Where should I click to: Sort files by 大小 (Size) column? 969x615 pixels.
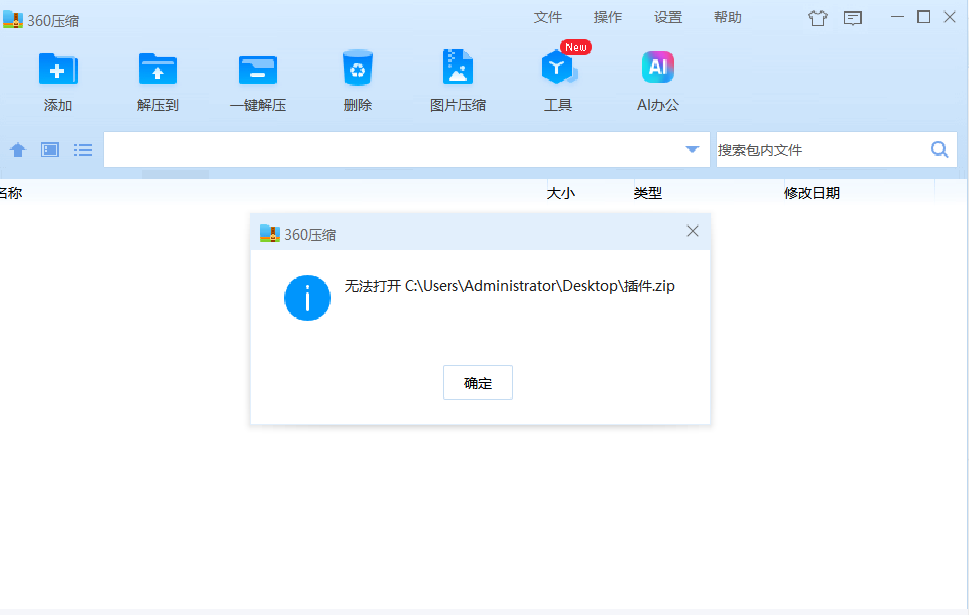(561, 192)
